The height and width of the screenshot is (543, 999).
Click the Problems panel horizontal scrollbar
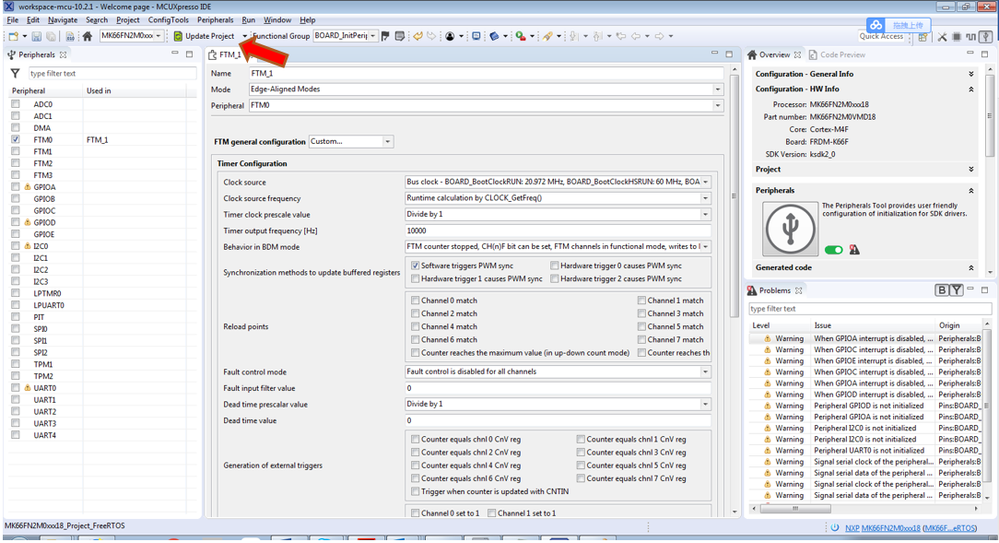point(795,509)
